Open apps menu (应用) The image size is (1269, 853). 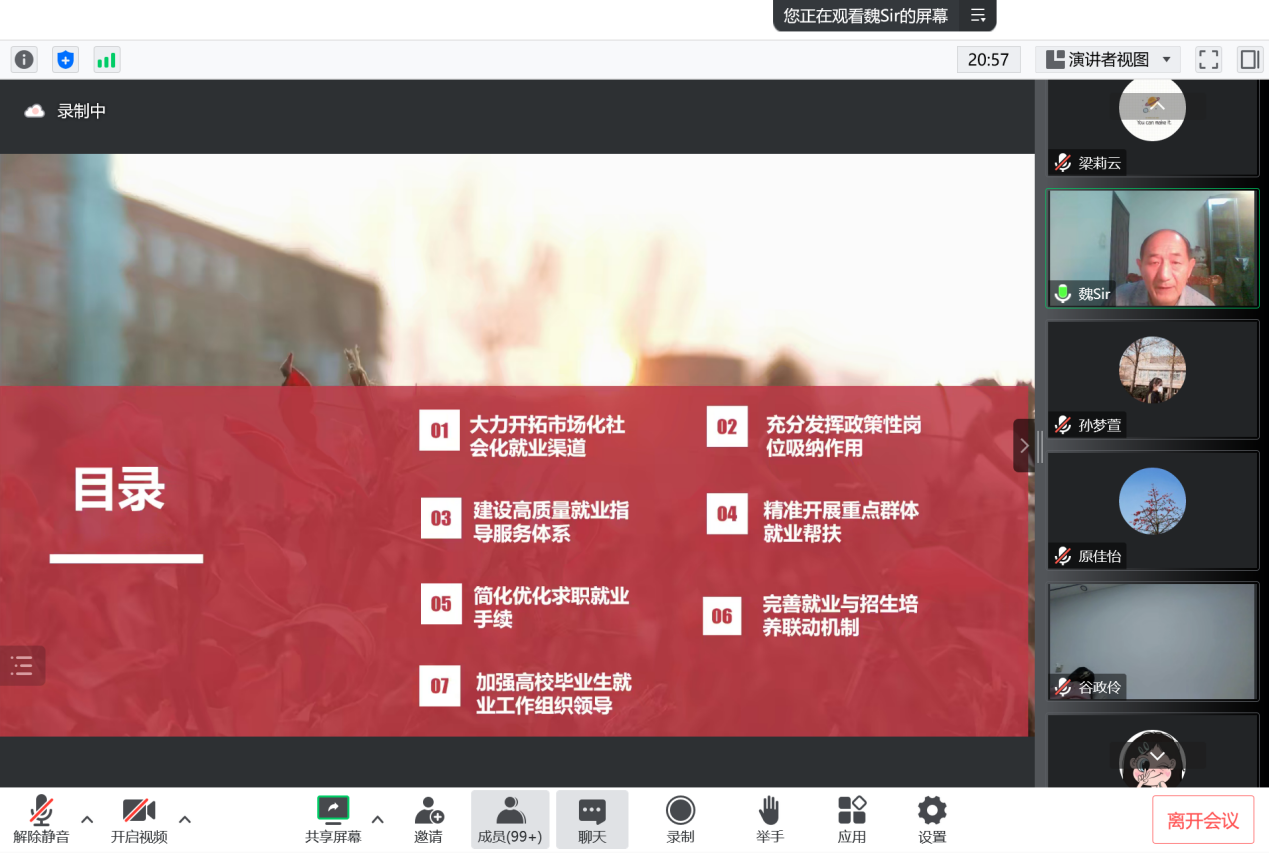click(852, 820)
